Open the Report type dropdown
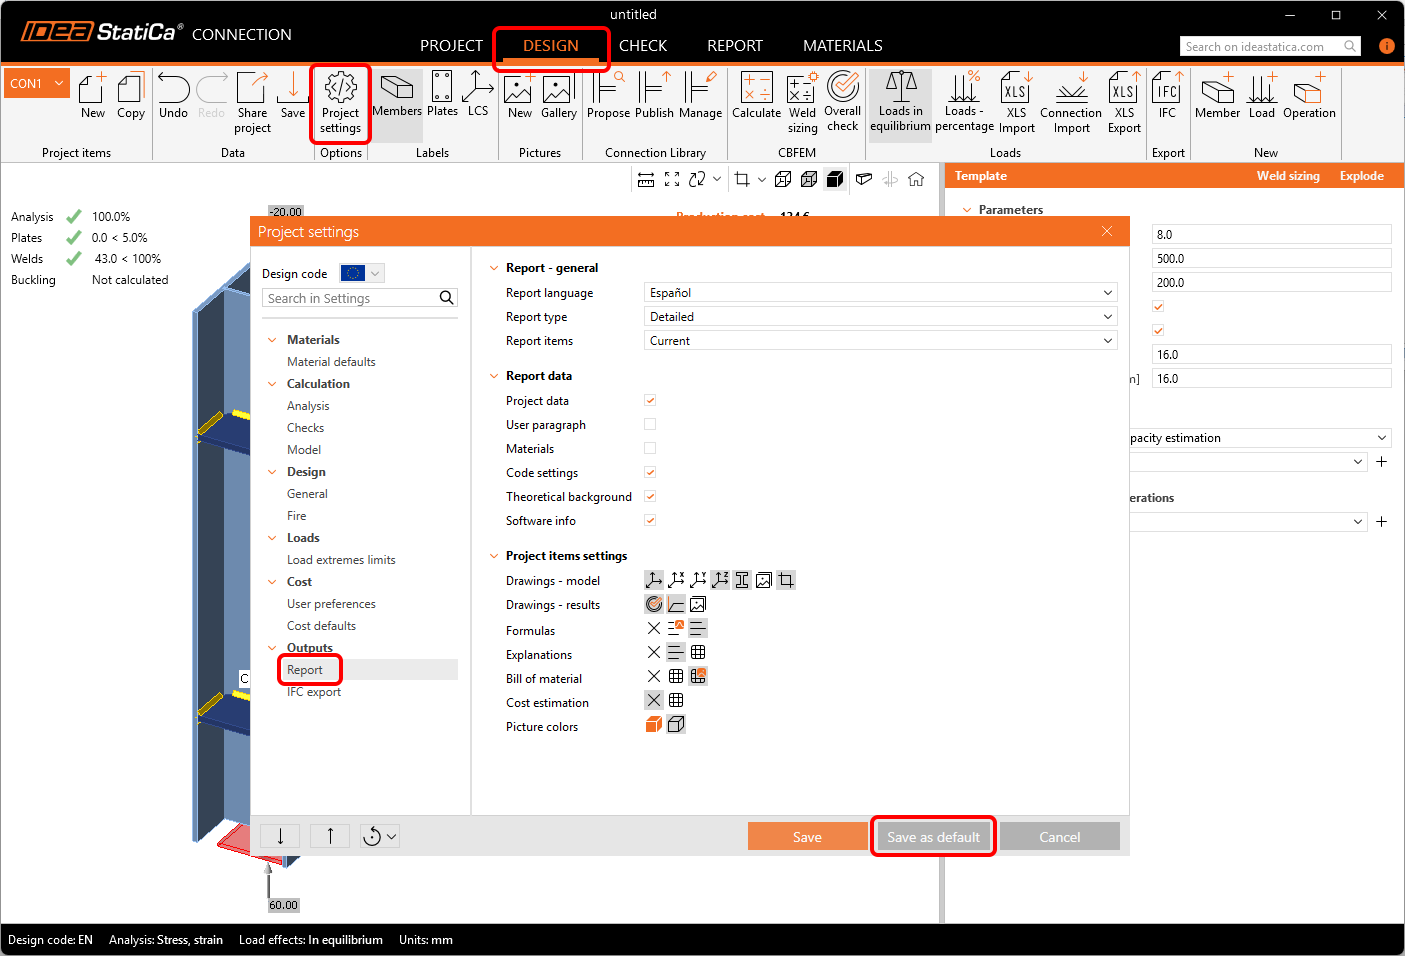 880,317
